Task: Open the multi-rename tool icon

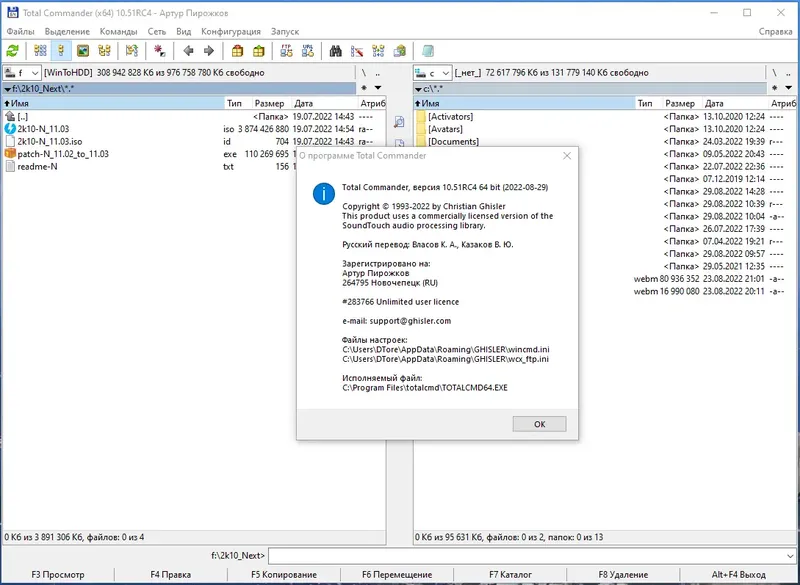Action: pyautogui.click(x=357, y=51)
